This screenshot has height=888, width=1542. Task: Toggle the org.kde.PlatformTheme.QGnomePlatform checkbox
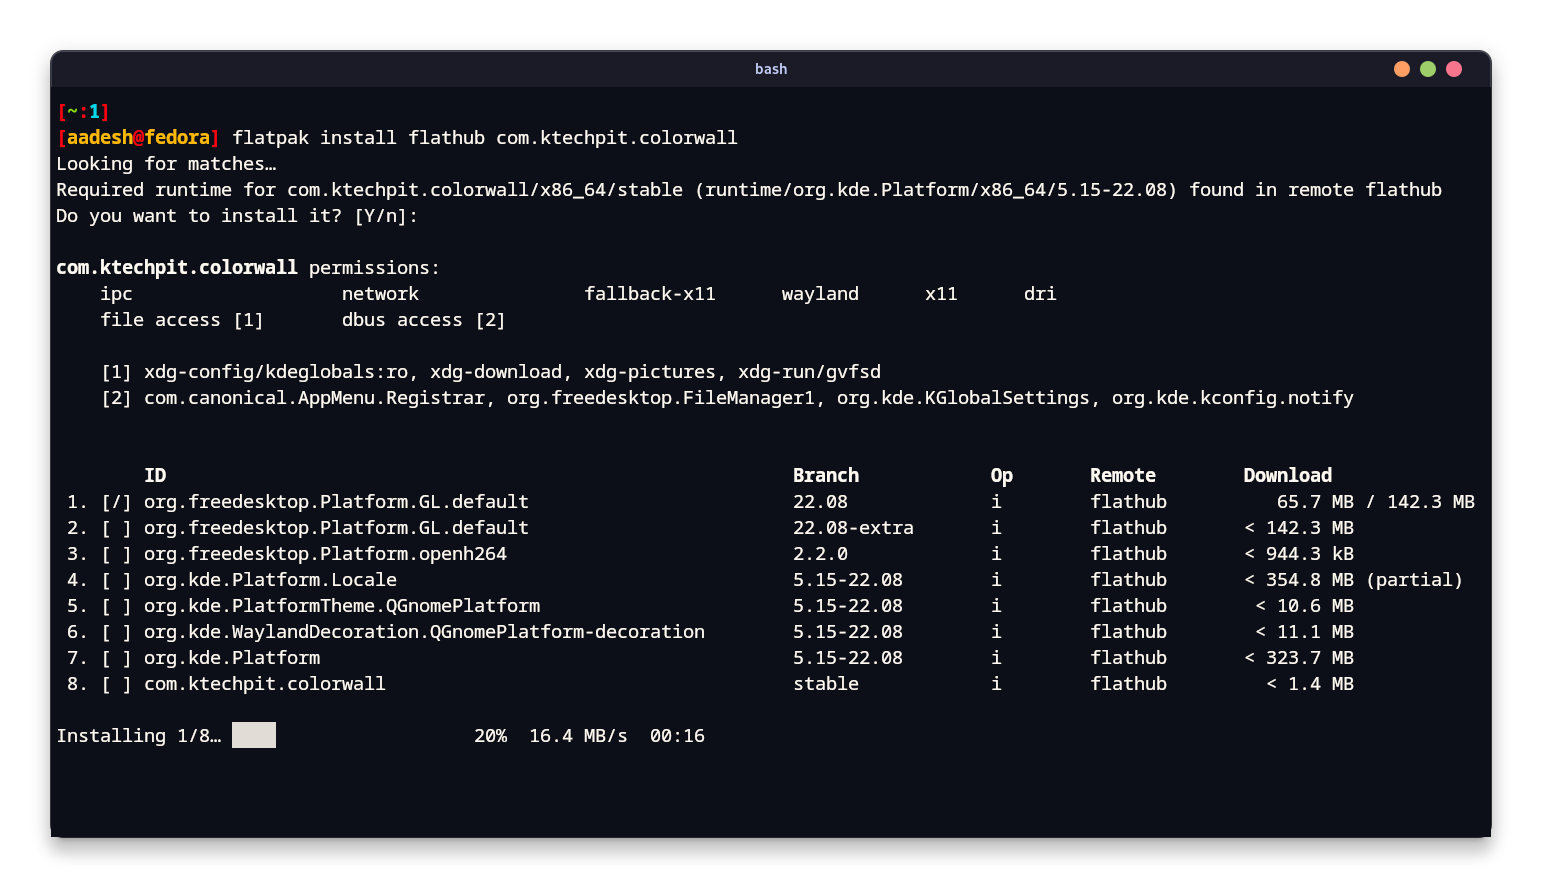pyautogui.click(x=116, y=605)
